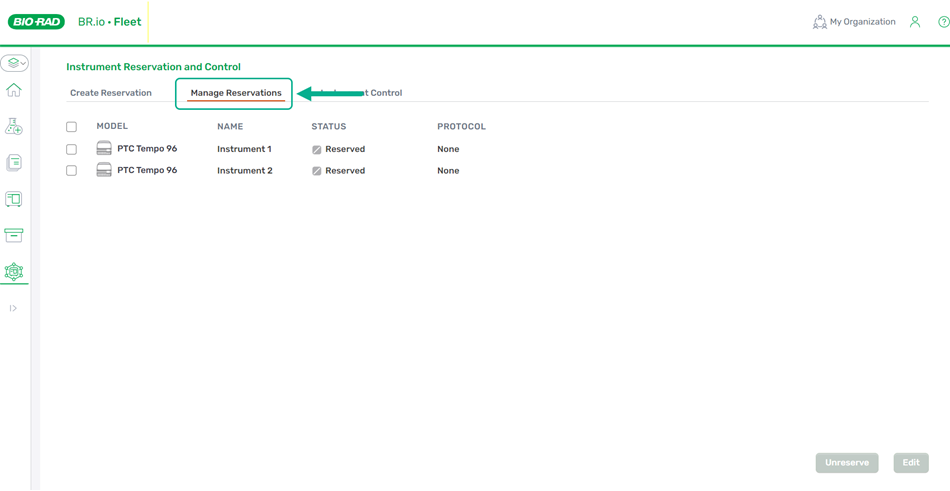This screenshot has width=950, height=491.
Task: Click the Instrument 1 name cell
Action: 244,149
